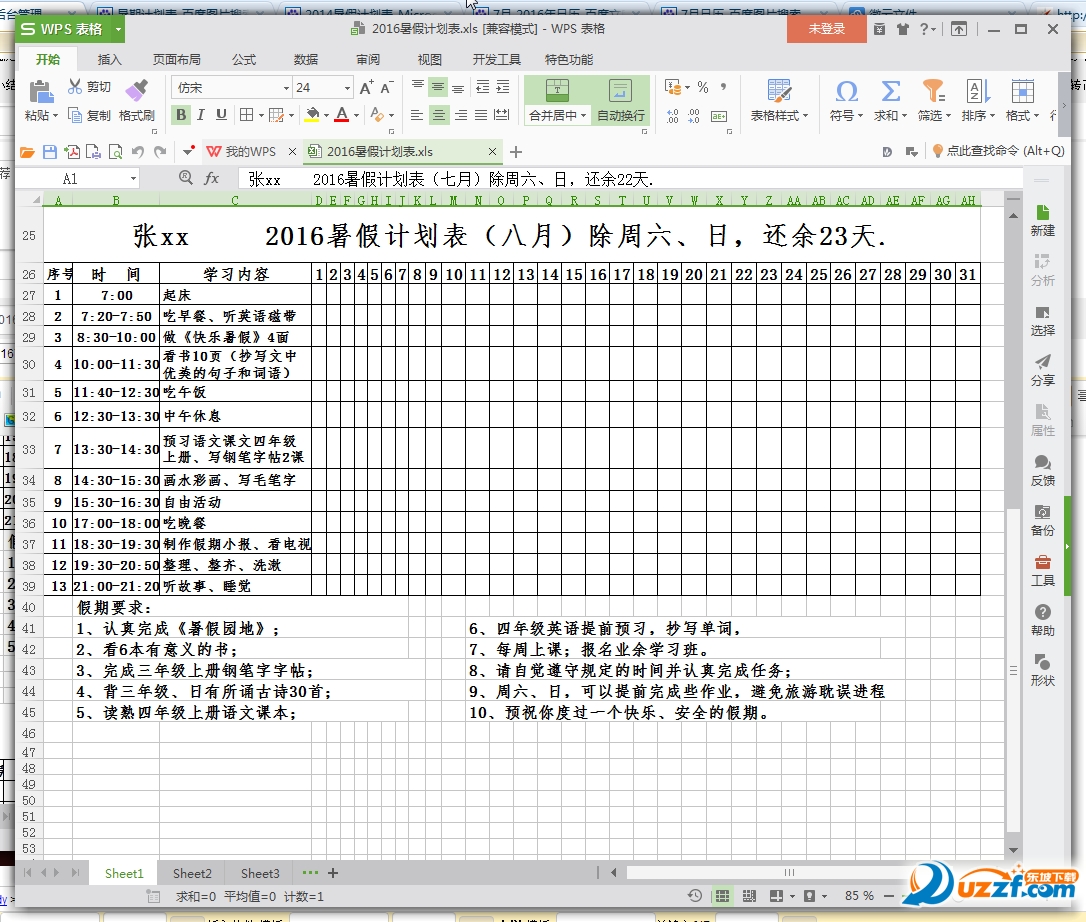Open the Name Box dropdown next to A1

click(x=134, y=179)
